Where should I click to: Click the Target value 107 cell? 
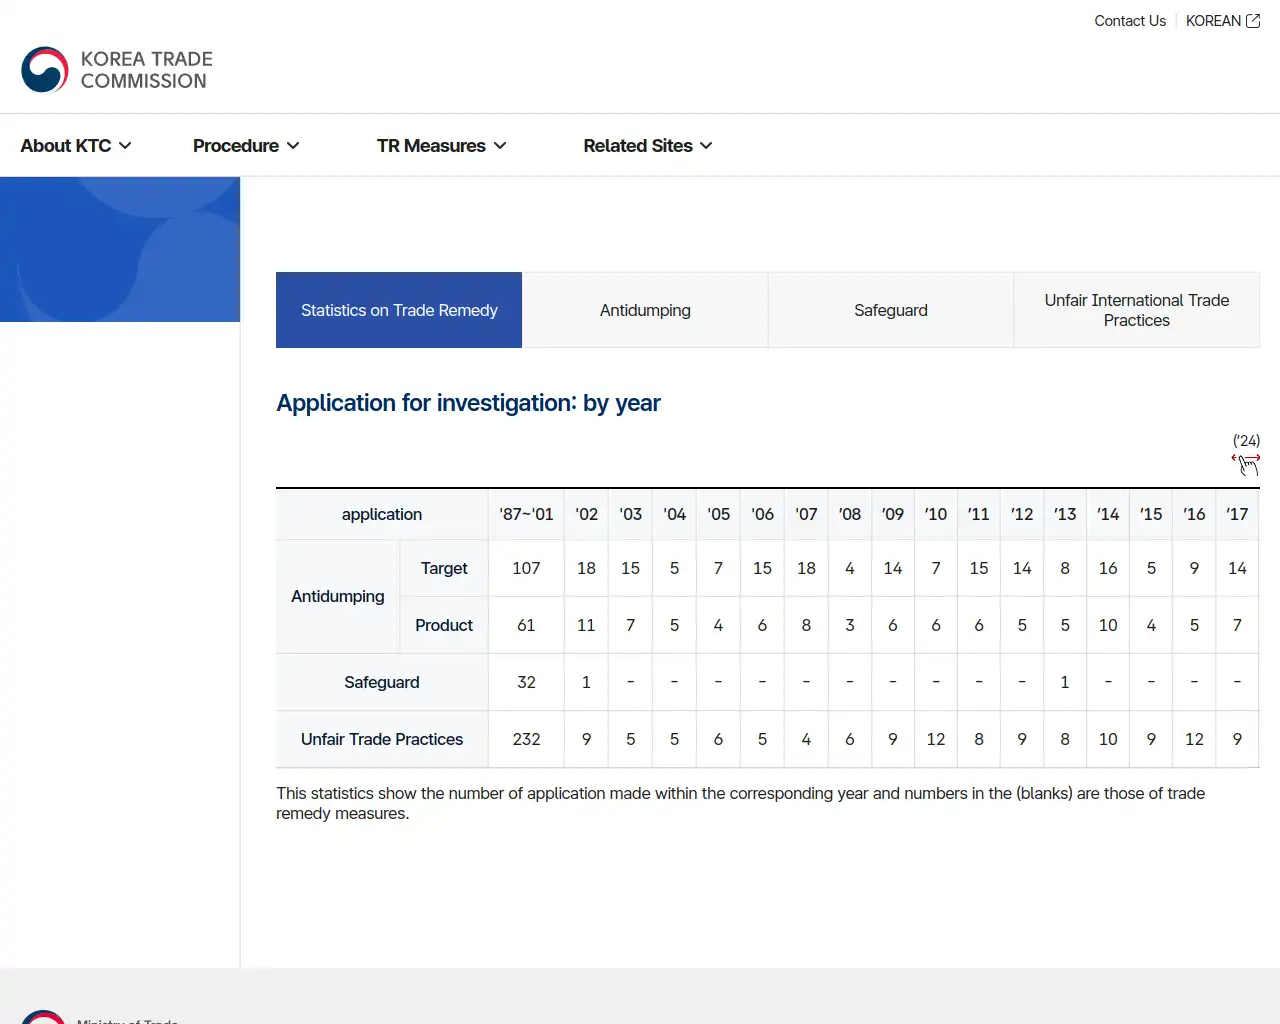[526, 568]
